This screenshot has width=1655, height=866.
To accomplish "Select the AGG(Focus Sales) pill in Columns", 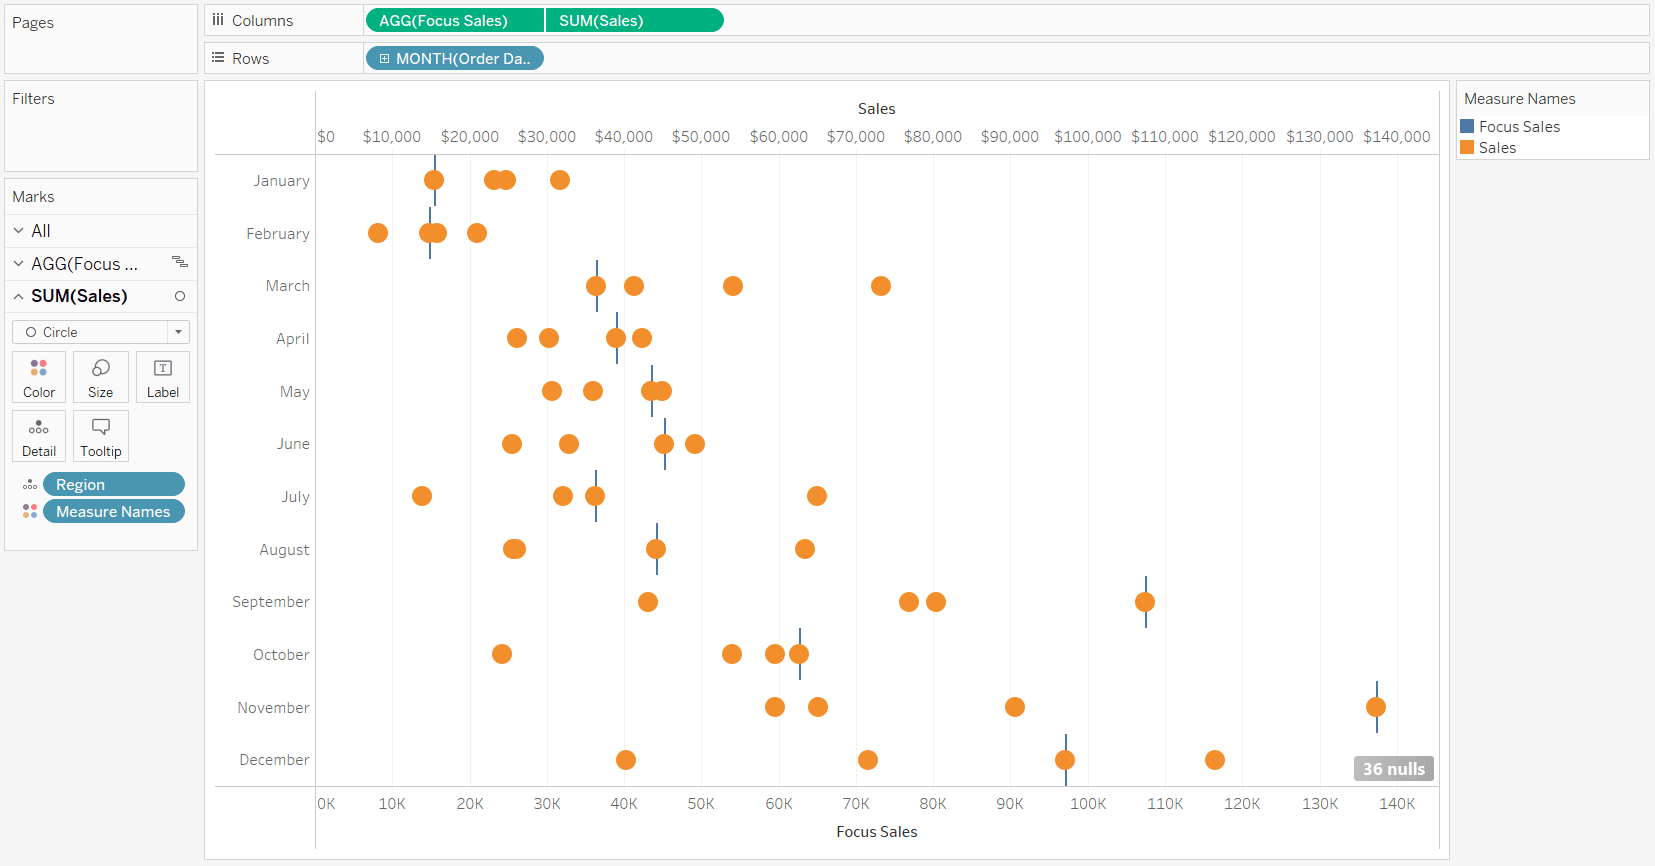I will [x=454, y=21].
